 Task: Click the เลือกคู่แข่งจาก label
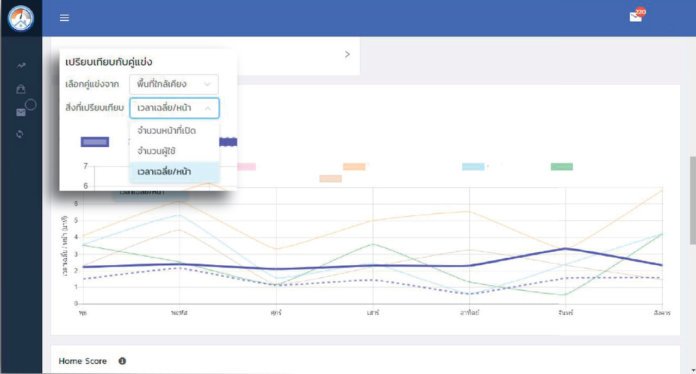coord(92,84)
